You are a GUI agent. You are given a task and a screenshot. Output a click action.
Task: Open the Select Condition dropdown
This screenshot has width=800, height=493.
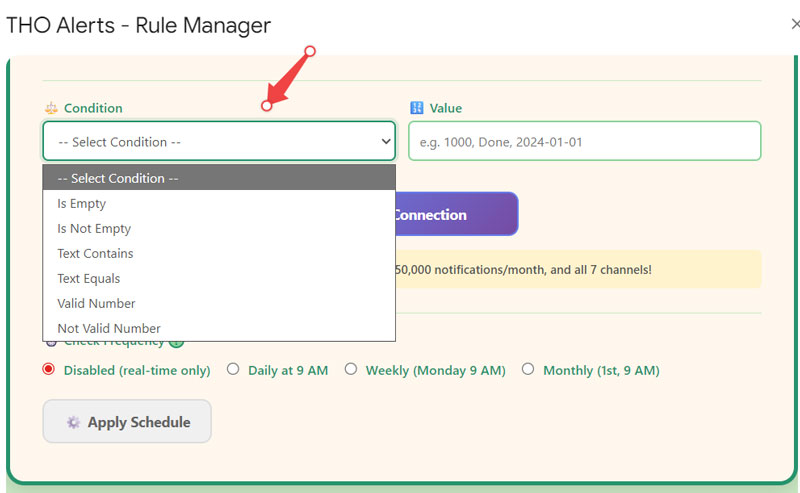pyautogui.click(x=219, y=141)
